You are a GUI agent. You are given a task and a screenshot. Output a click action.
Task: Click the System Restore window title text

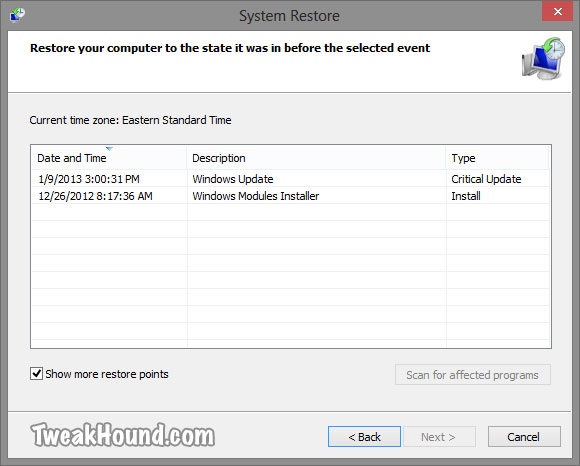289,16
